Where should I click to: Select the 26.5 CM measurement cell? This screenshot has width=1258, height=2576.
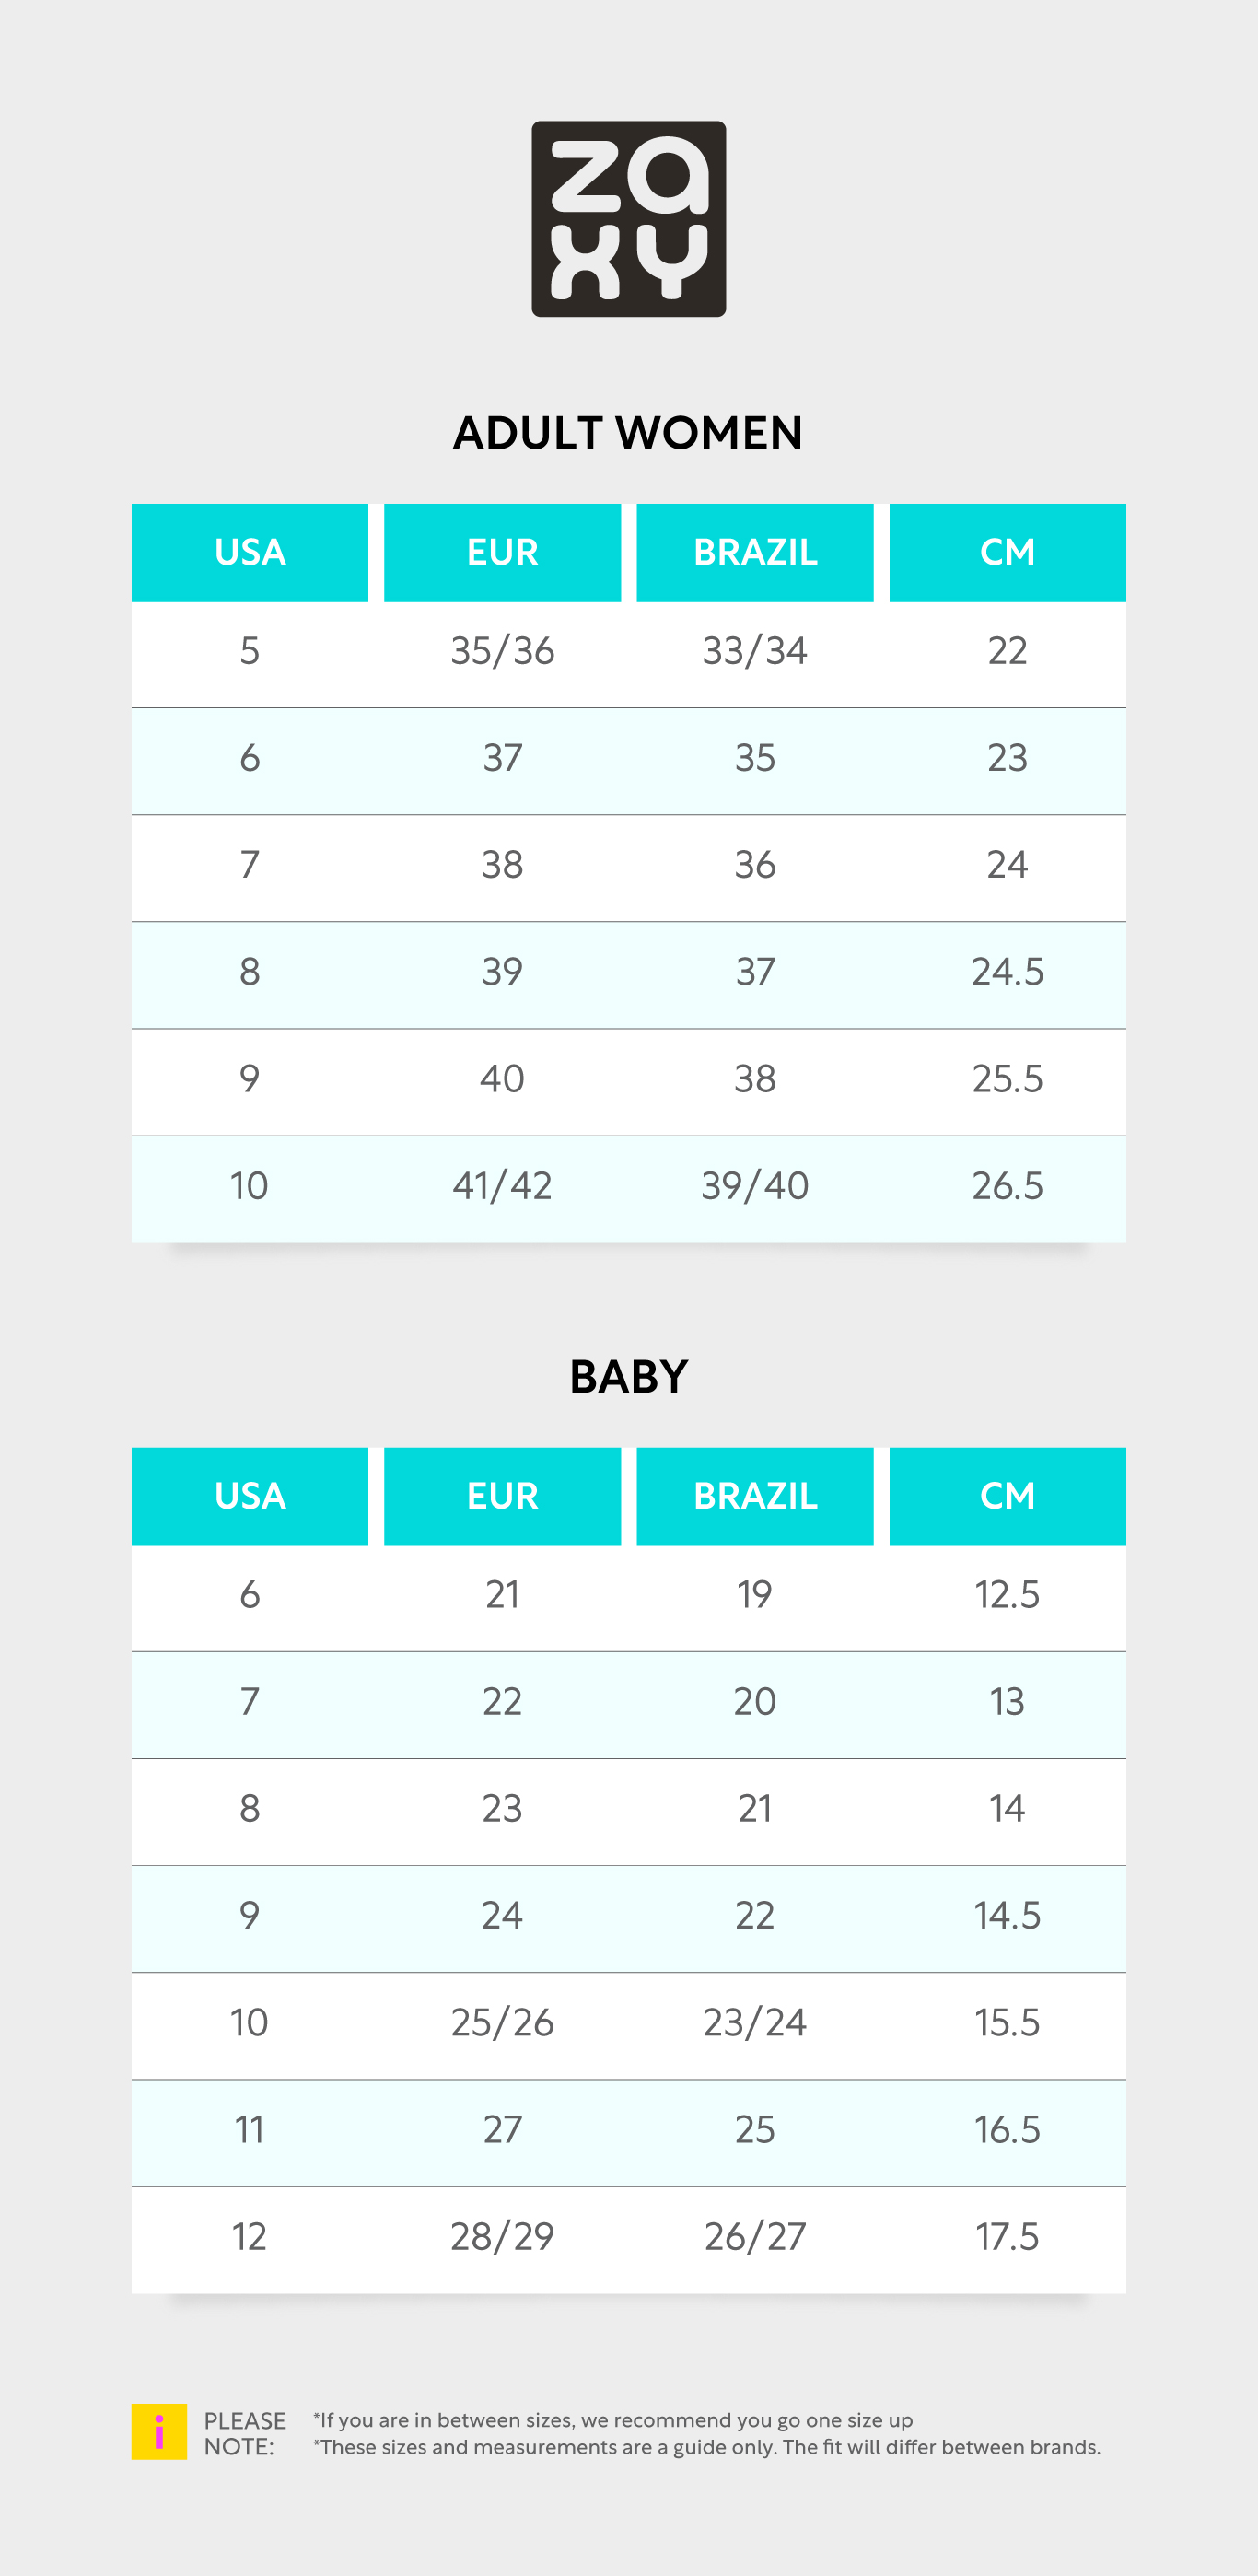coord(1008,1186)
